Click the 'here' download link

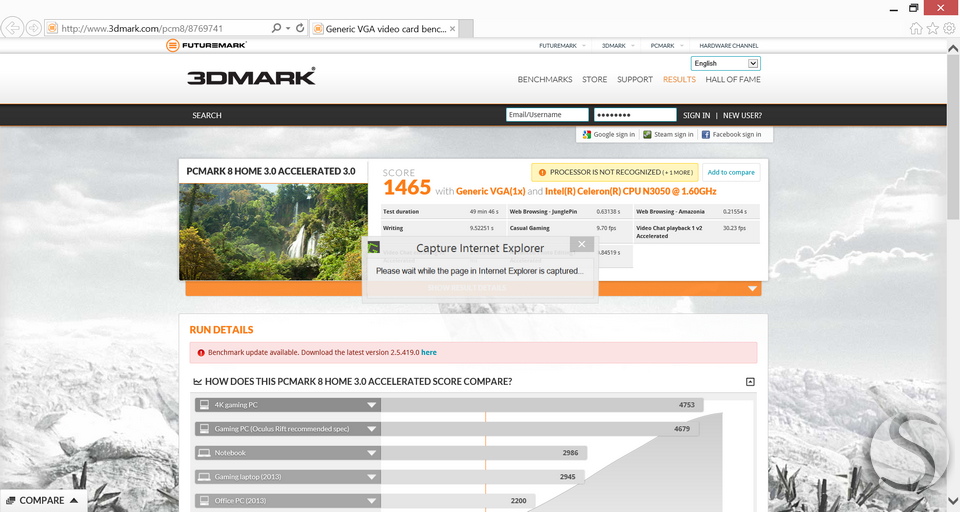[429, 353]
